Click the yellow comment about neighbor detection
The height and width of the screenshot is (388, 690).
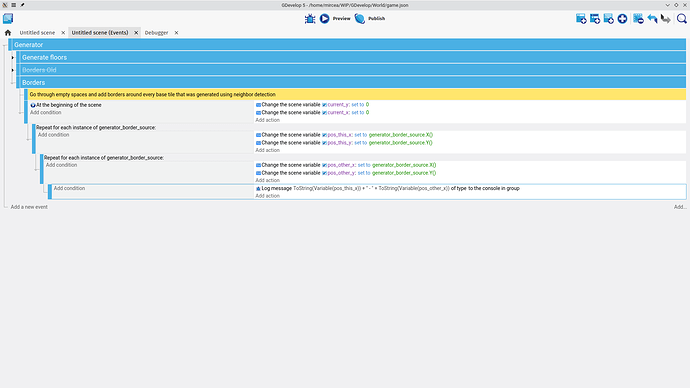pyautogui.click(x=357, y=95)
